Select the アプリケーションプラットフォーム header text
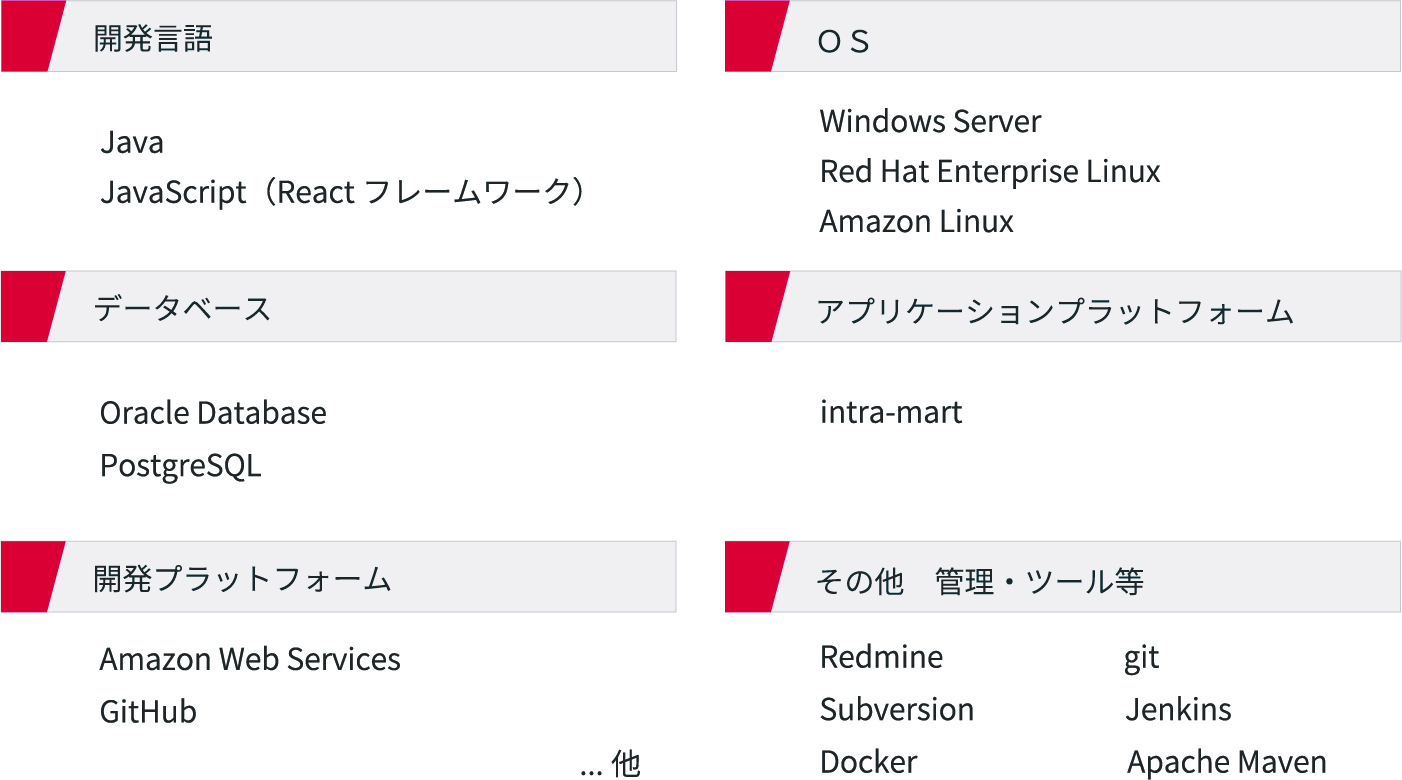This screenshot has height=780, width=1402. (x=1055, y=311)
